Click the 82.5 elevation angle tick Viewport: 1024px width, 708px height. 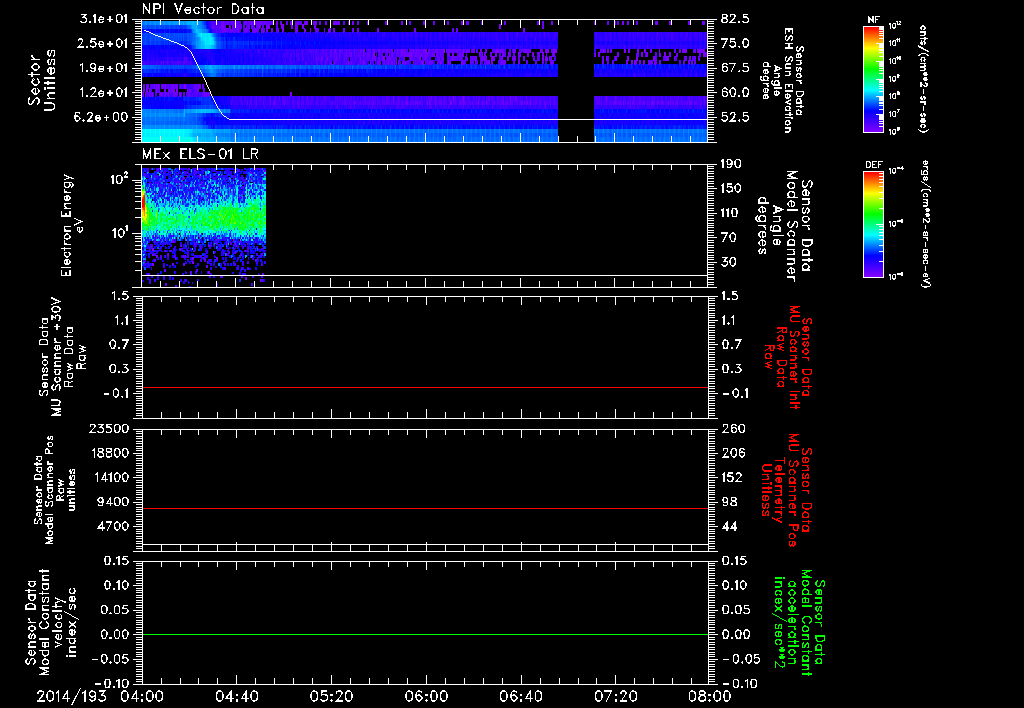pos(735,19)
